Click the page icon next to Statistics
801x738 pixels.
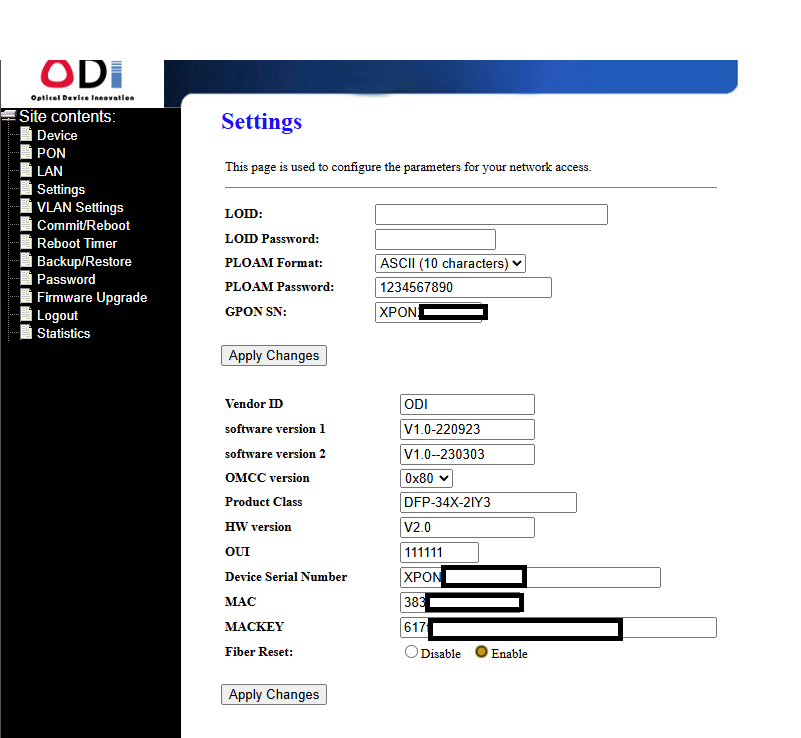click(x=27, y=333)
